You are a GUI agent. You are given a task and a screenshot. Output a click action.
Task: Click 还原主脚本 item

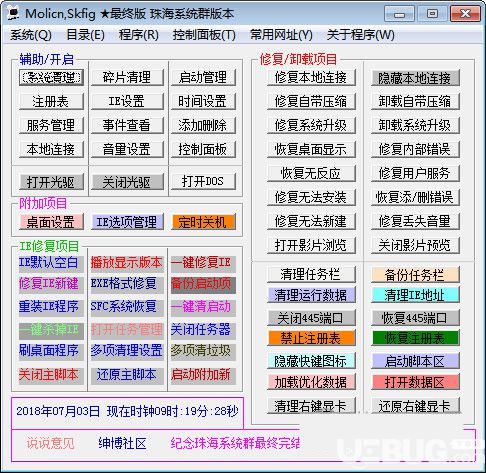(x=127, y=375)
